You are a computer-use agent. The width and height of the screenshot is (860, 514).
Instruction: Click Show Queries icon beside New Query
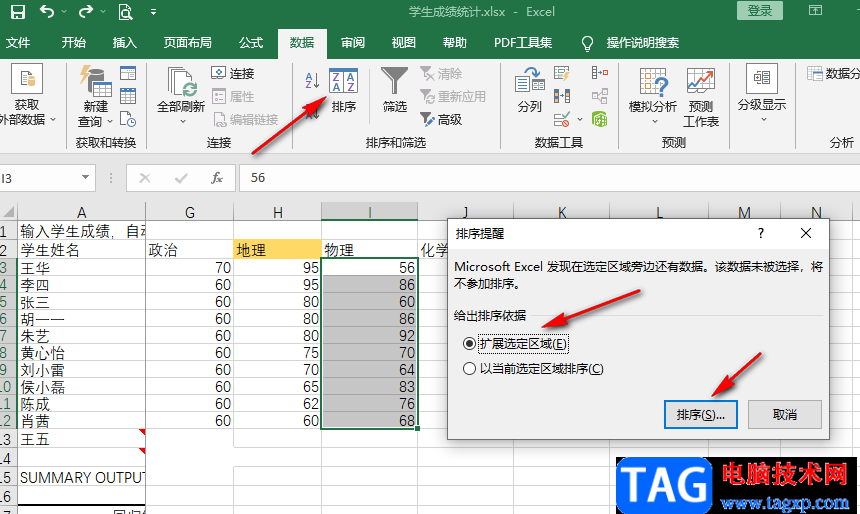coord(128,73)
